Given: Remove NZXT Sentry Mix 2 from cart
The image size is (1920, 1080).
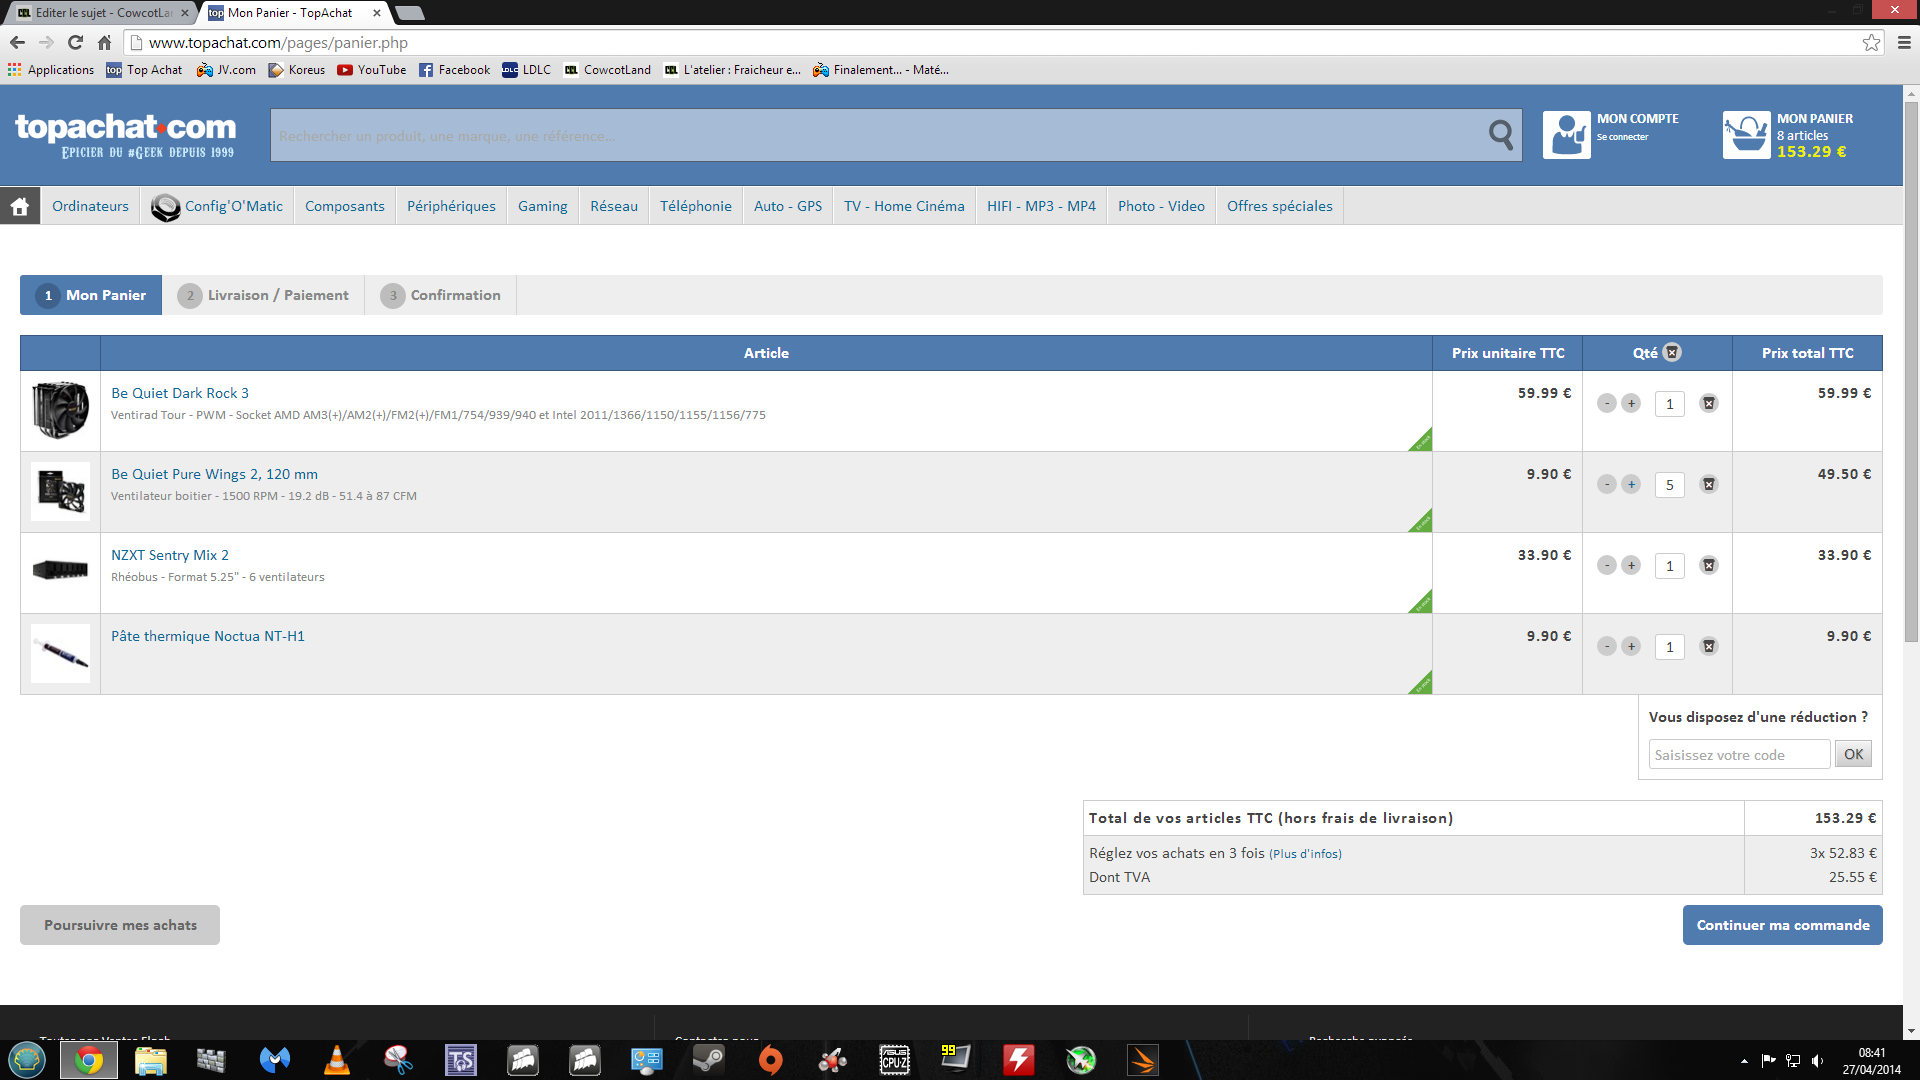Looking at the screenshot, I should pos(1709,565).
